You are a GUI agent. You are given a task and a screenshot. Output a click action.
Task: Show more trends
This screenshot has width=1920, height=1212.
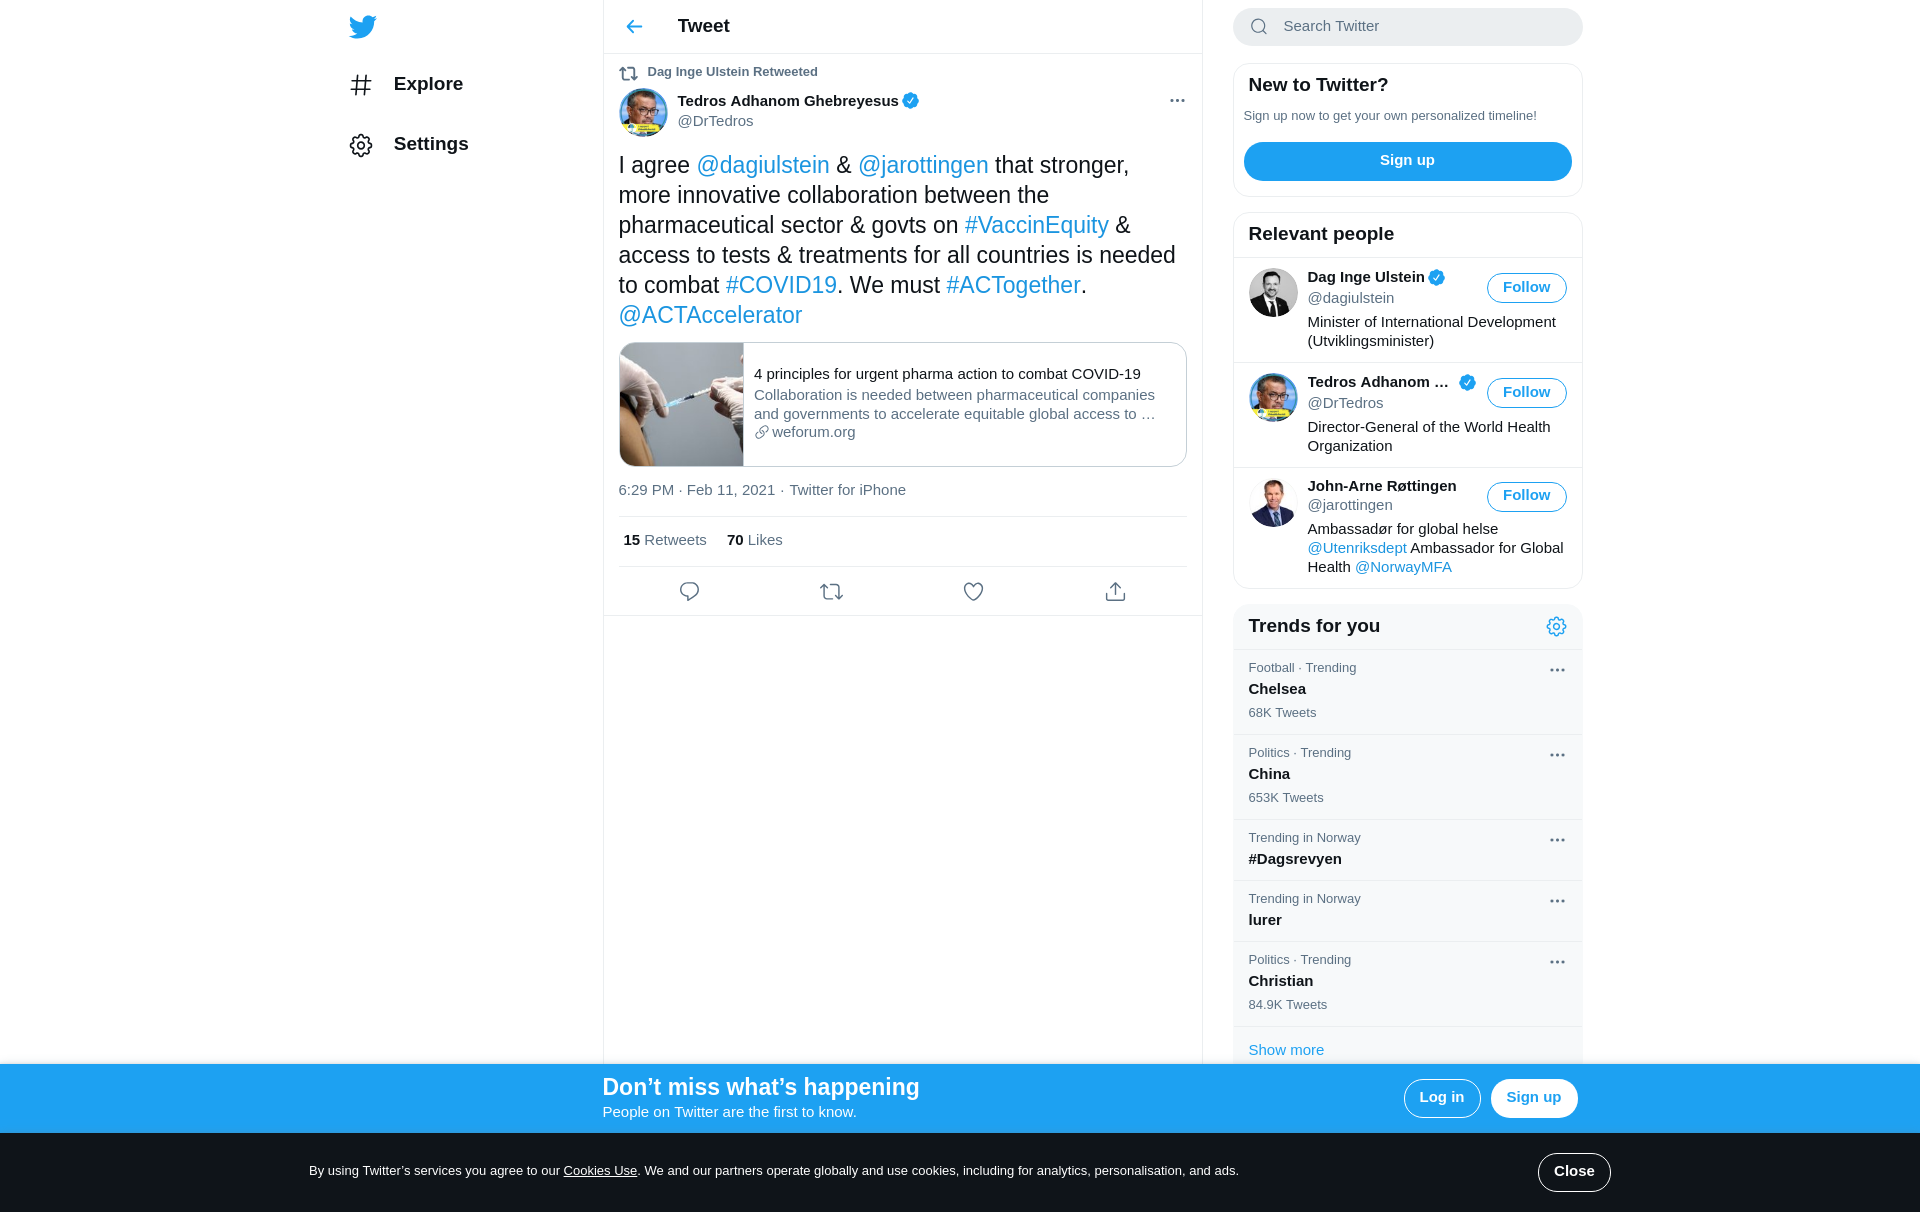pyautogui.click(x=1286, y=1050)
